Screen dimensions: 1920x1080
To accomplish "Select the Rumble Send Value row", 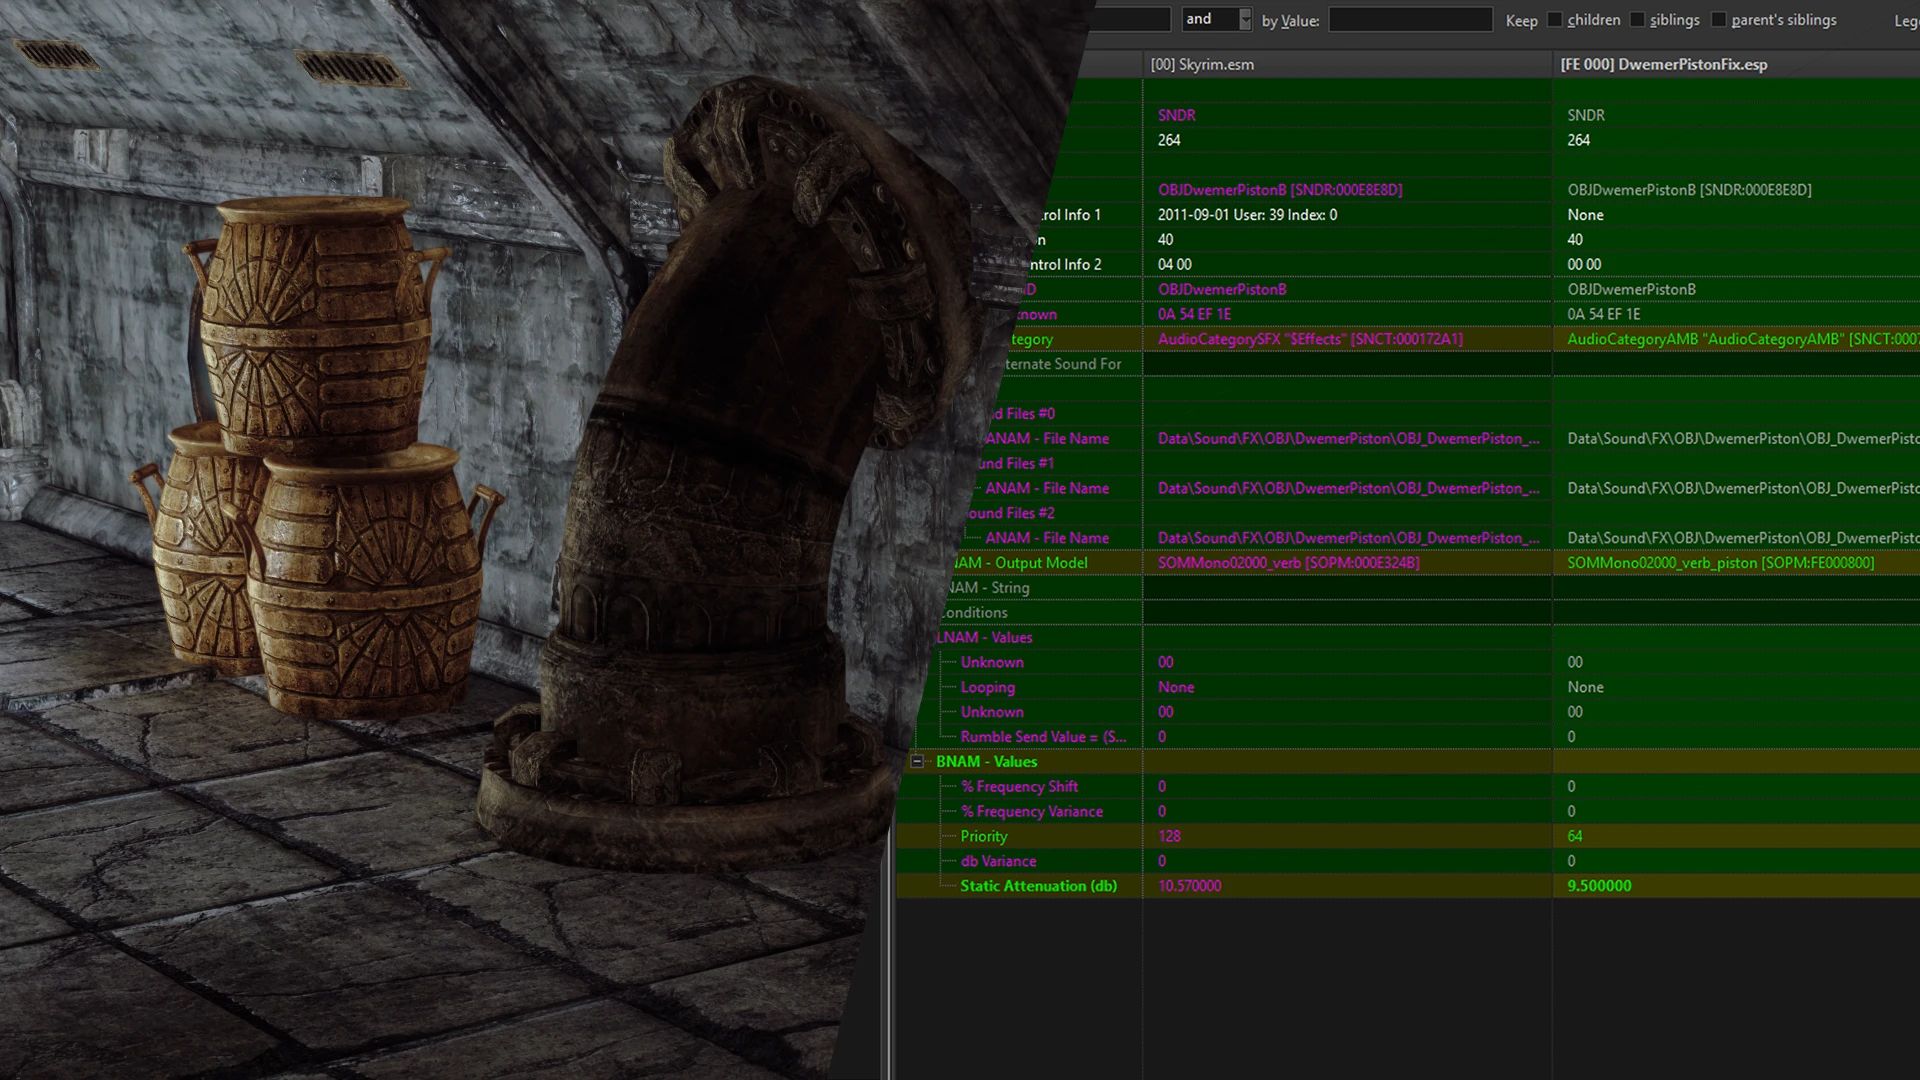I will pyautogui.click(x=1043, y=736).
